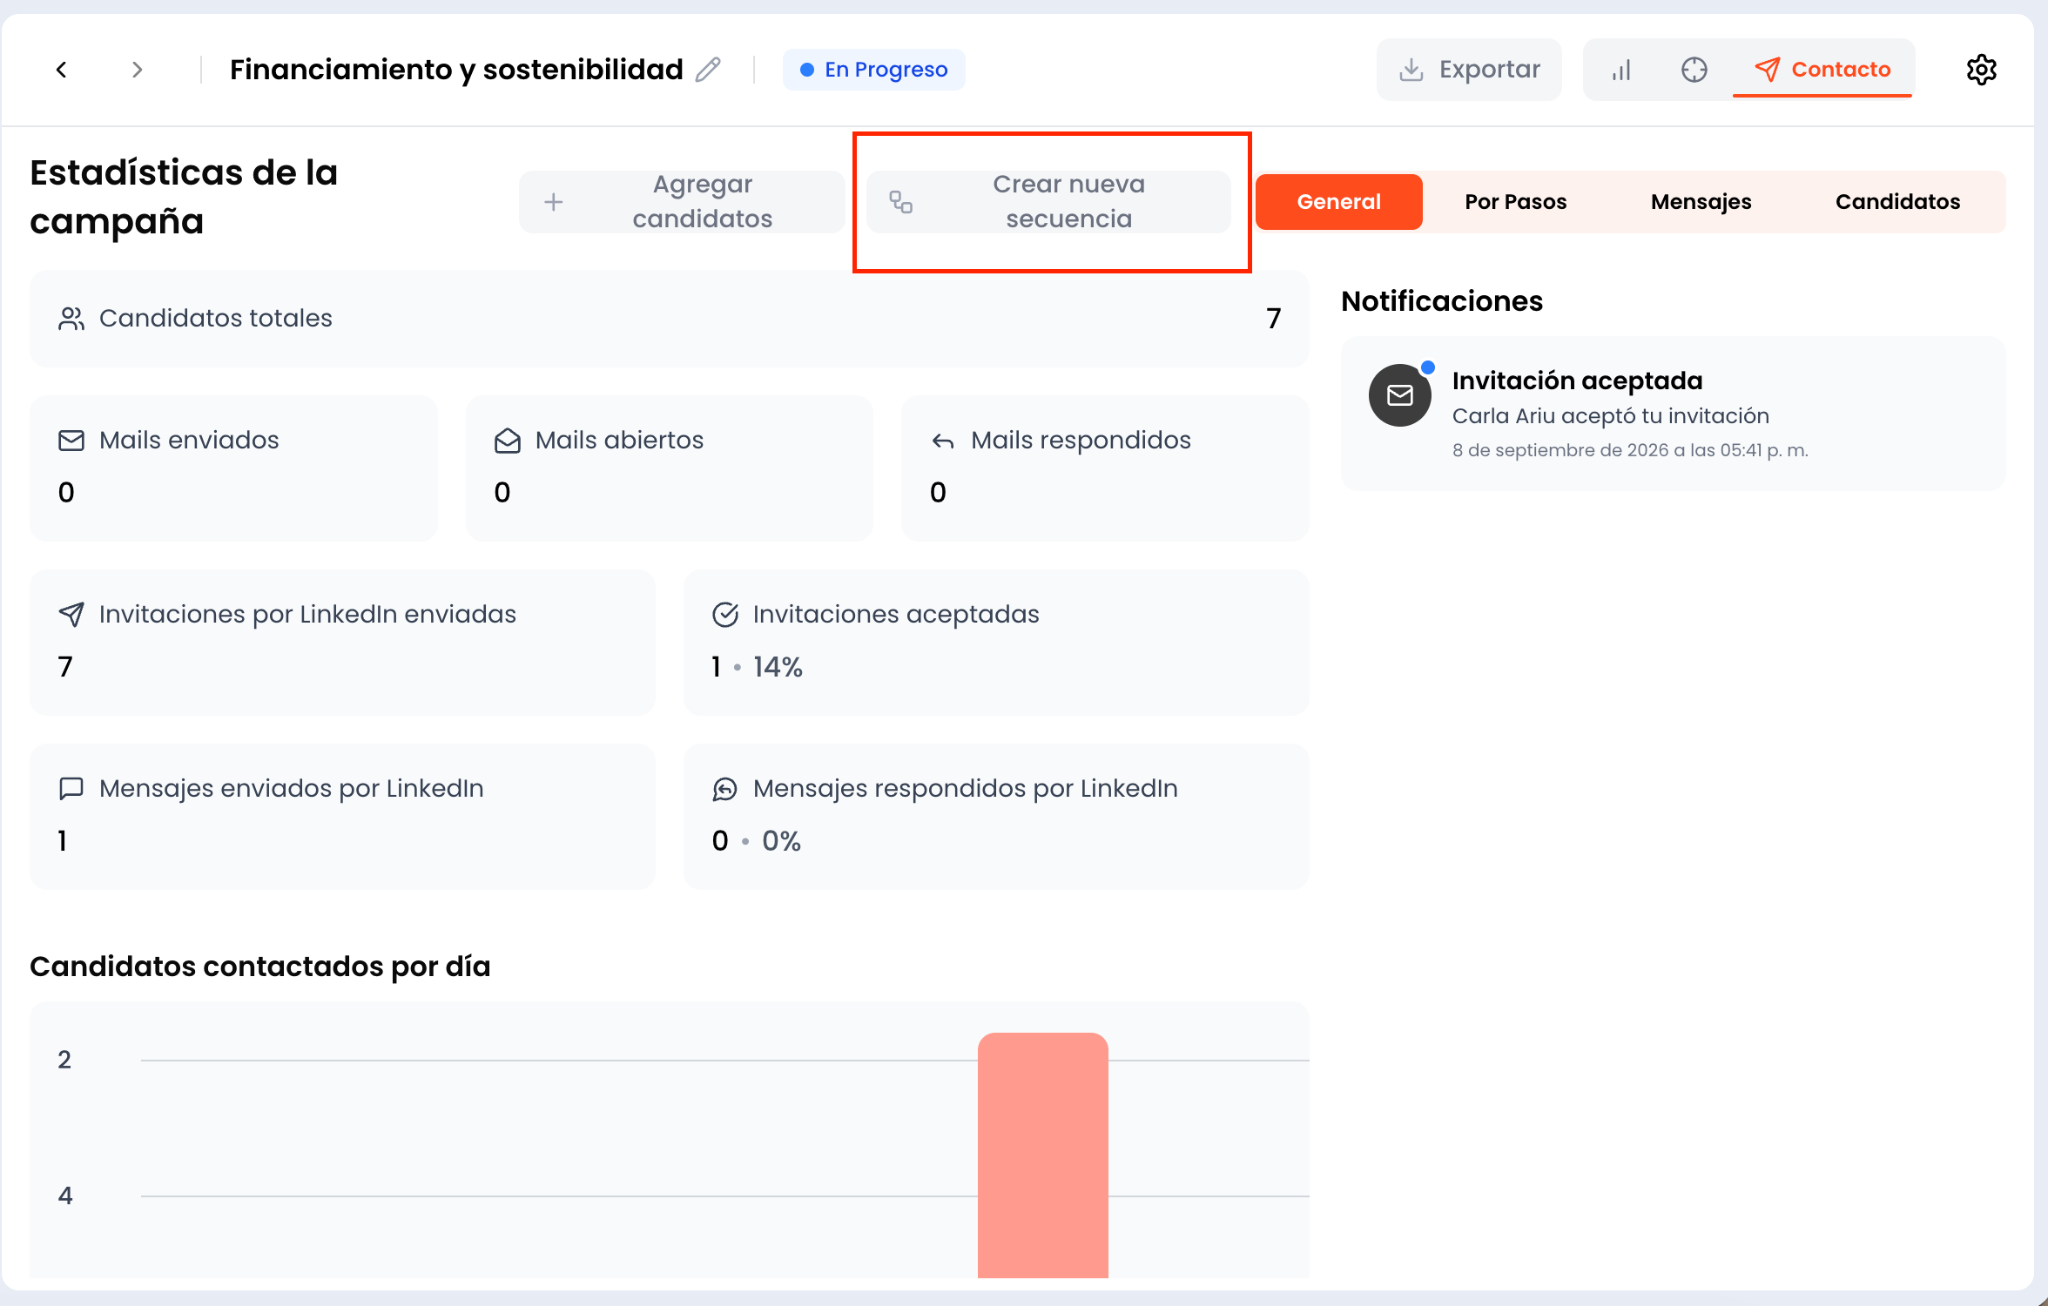Click the En Progreso status badge
The height and width of the screenshot is (1306, 2048).
point(874,69)
